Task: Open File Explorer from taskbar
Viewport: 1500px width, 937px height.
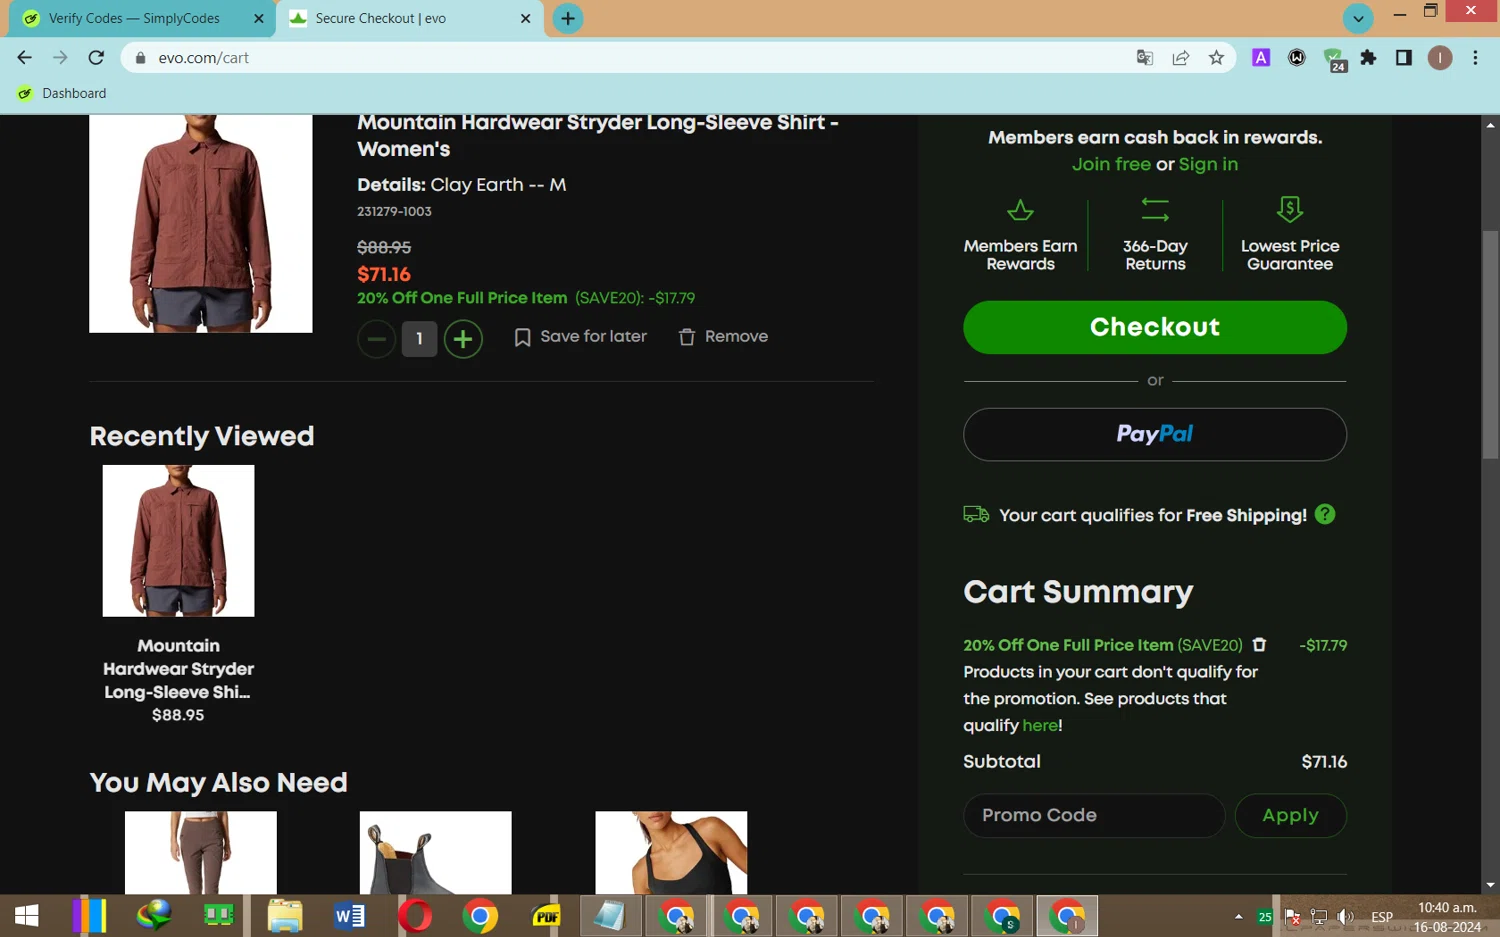Action: pos(285,916)
